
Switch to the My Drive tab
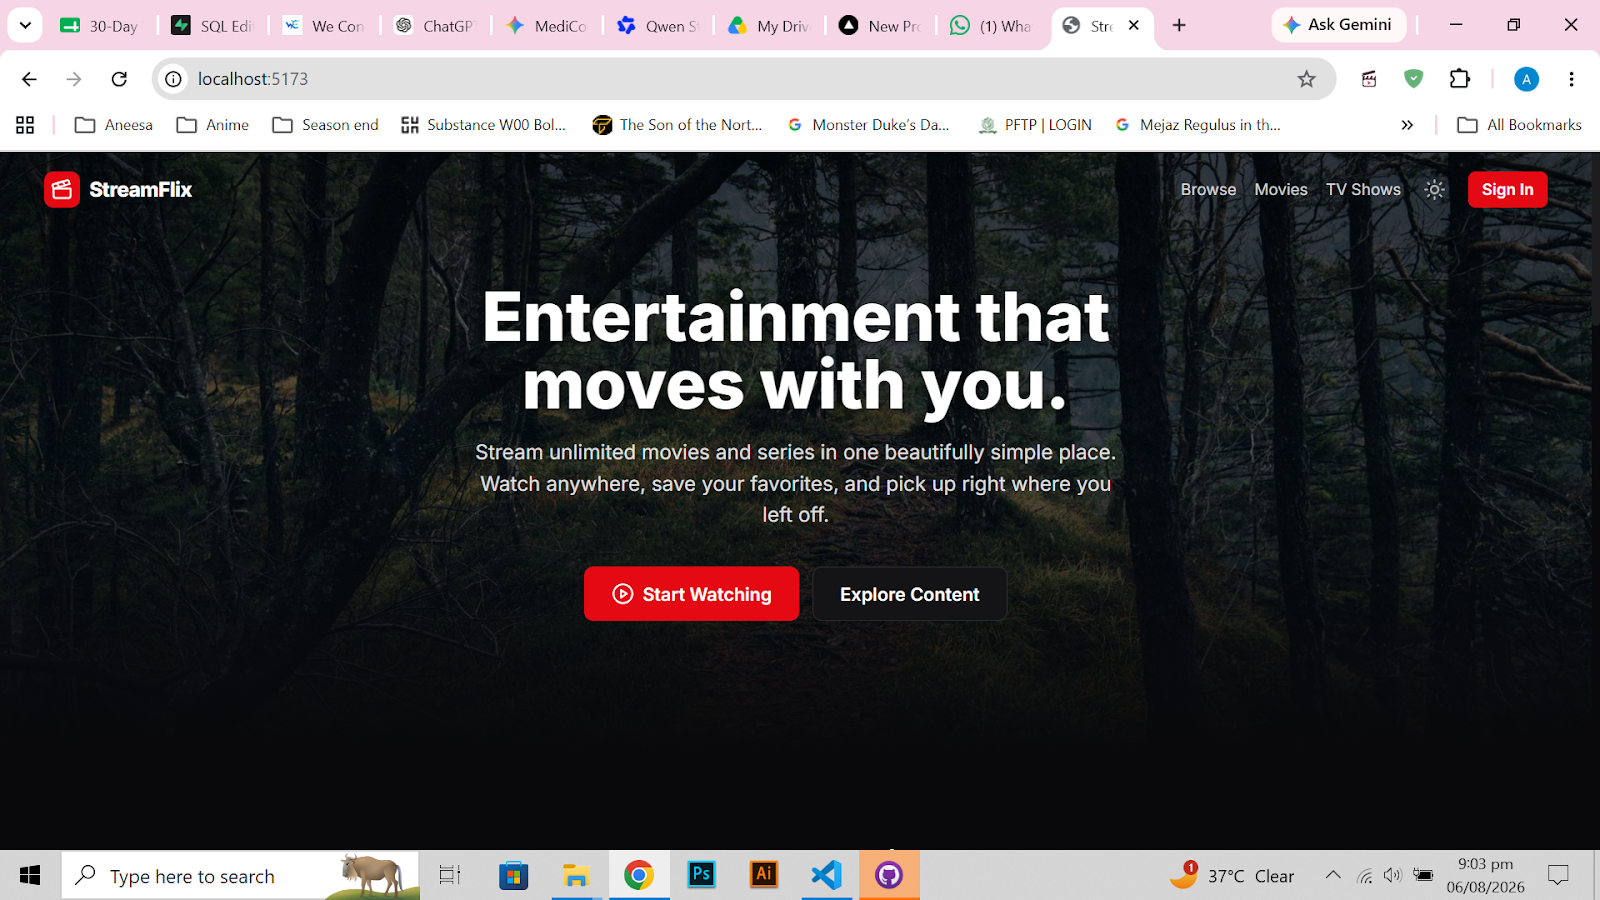pos(770,26)
